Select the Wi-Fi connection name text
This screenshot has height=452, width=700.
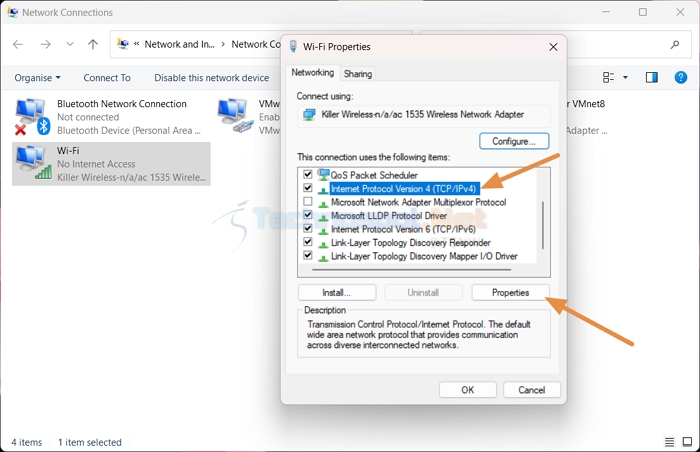tap(68, 151)
